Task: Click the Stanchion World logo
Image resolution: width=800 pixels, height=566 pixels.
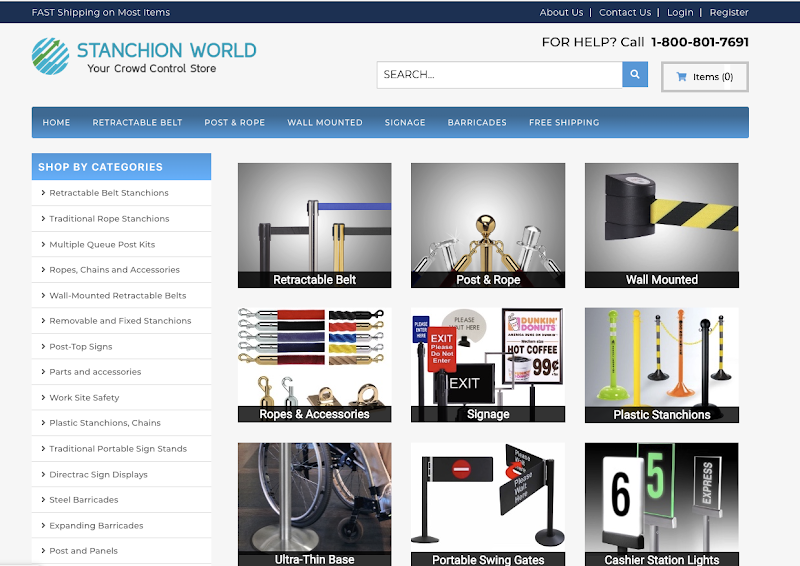Action: pyautogui.click(x=144, y=56)
